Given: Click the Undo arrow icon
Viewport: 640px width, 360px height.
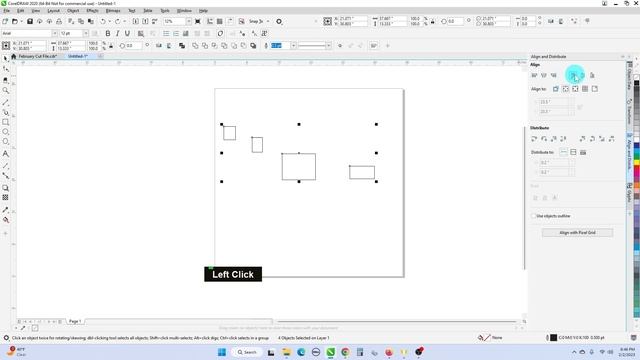Looking at the screenshot, I should 103,21.
